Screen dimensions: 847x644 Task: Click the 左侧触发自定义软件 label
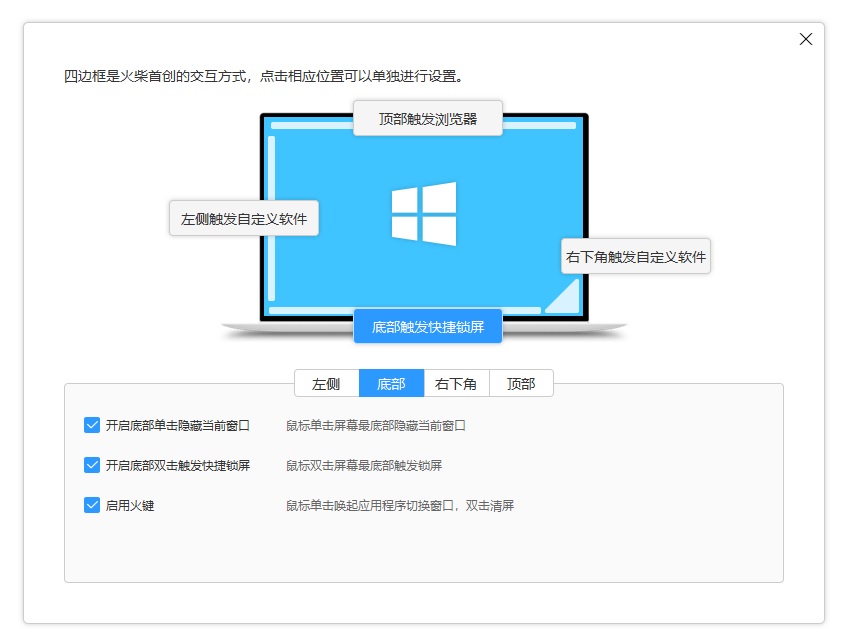[244, 217]
